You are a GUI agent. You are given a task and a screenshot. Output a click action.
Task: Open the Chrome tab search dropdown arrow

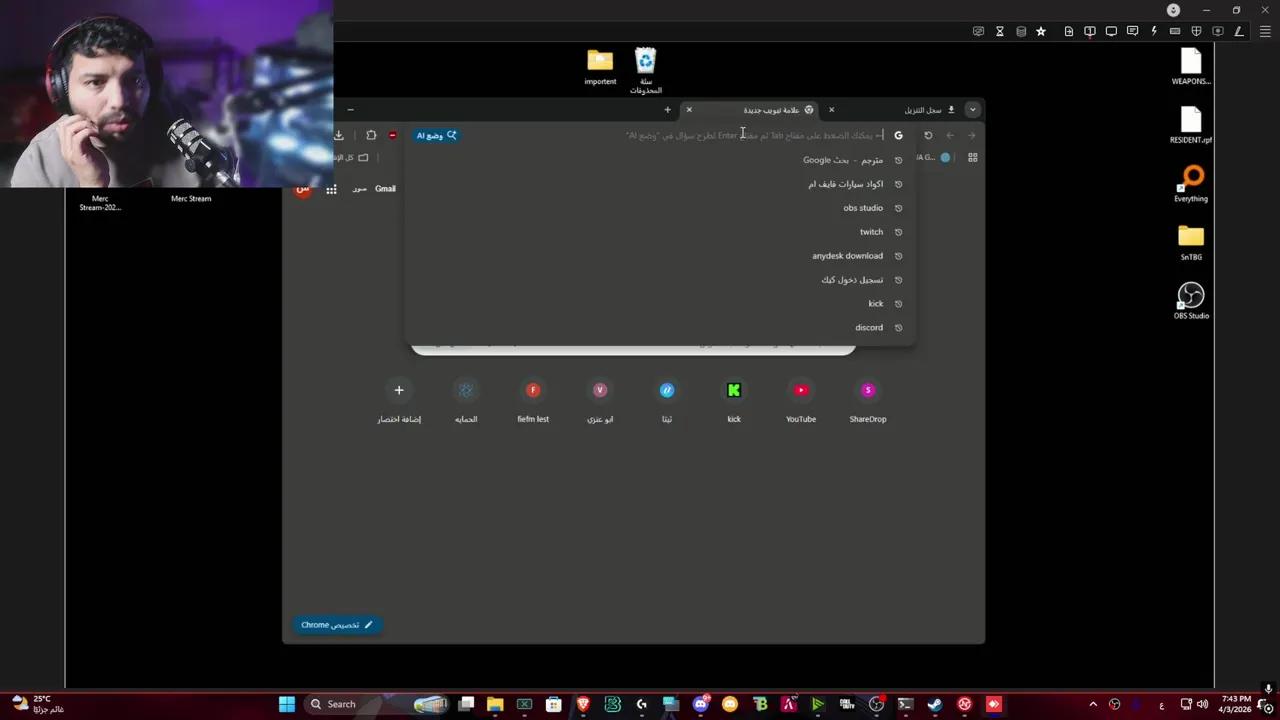(x=972, y=110)
